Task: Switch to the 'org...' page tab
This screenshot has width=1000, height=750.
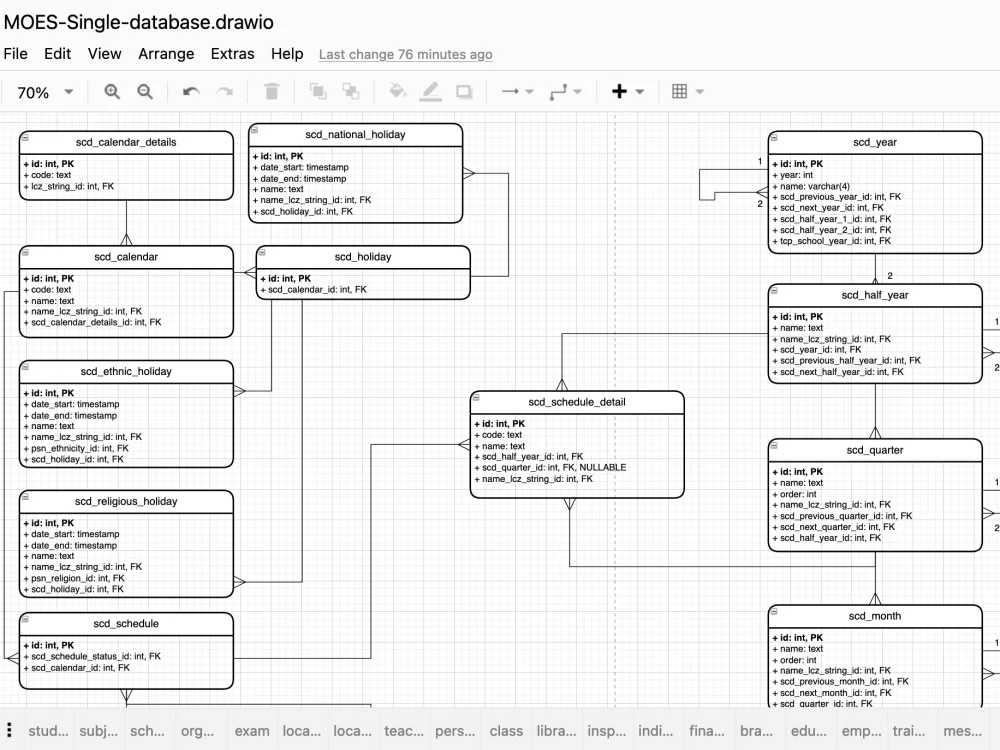Action: pos(198,731)
